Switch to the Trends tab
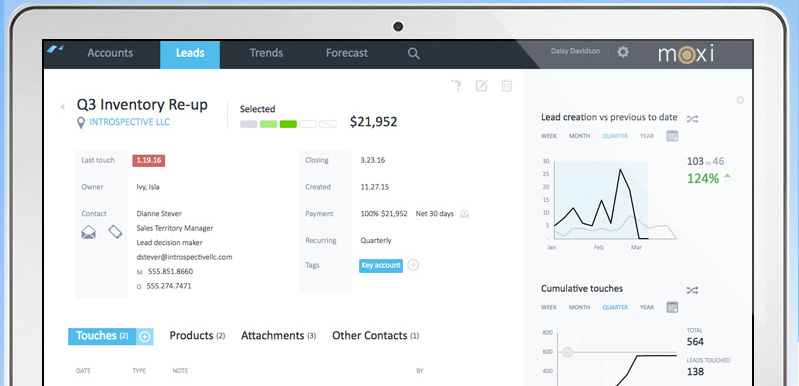 (266, 53)
